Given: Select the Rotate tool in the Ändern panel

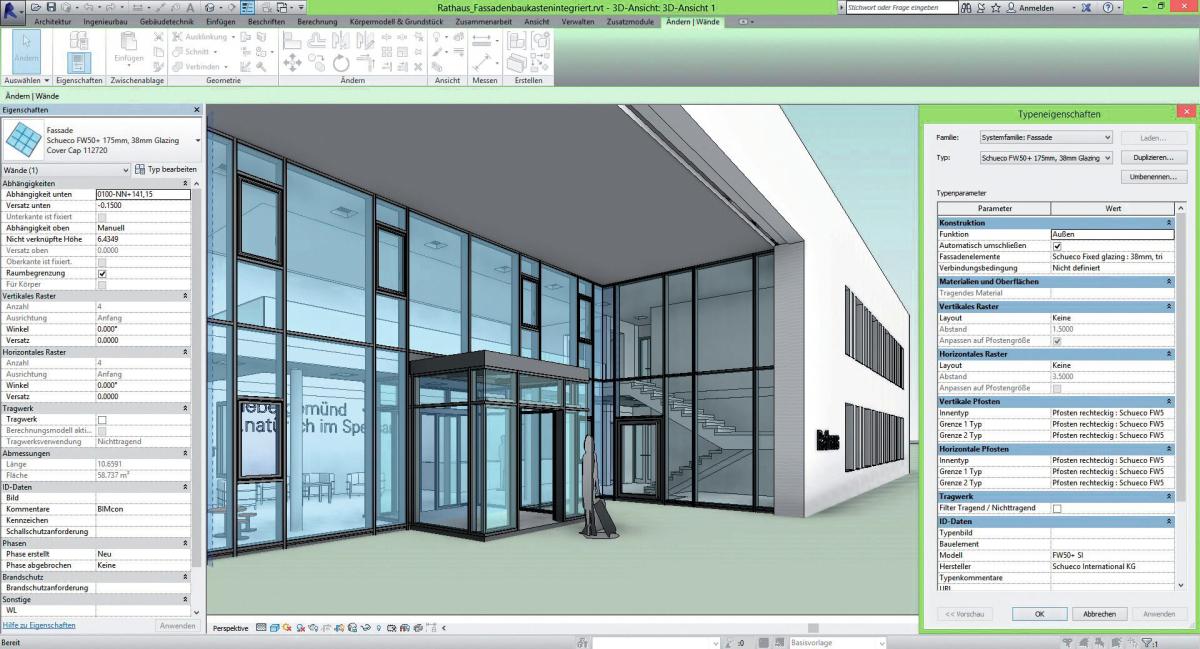Looking at the screenshot, I should 341,63.
